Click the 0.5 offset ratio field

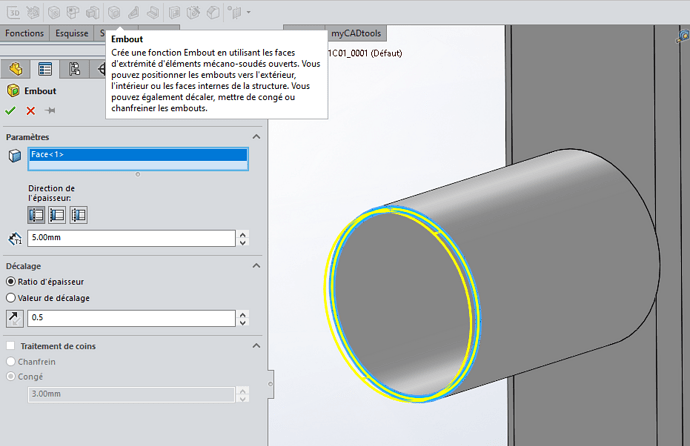click(x=131, y=318)
